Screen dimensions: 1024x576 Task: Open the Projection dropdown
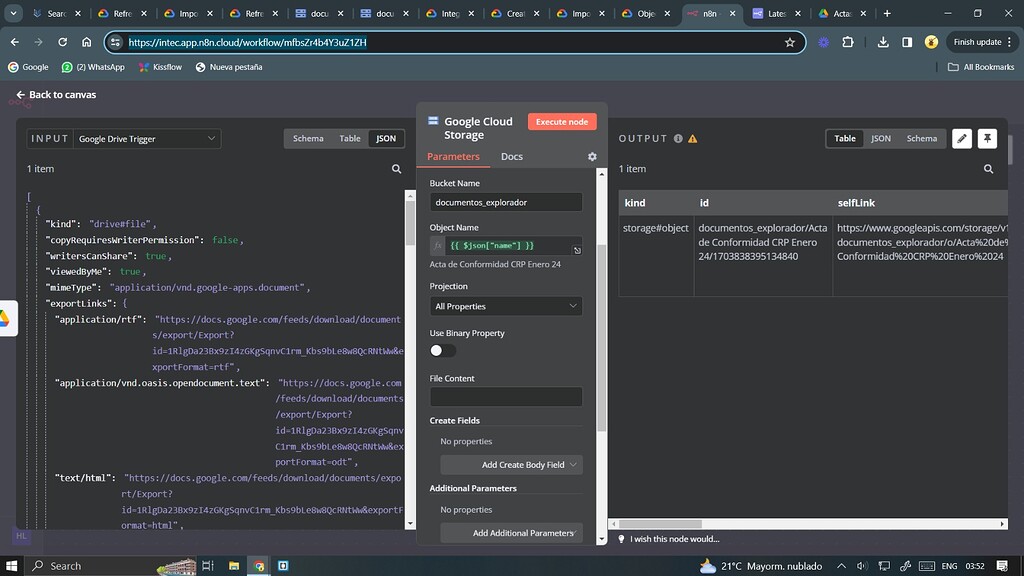tap(505, 306)
